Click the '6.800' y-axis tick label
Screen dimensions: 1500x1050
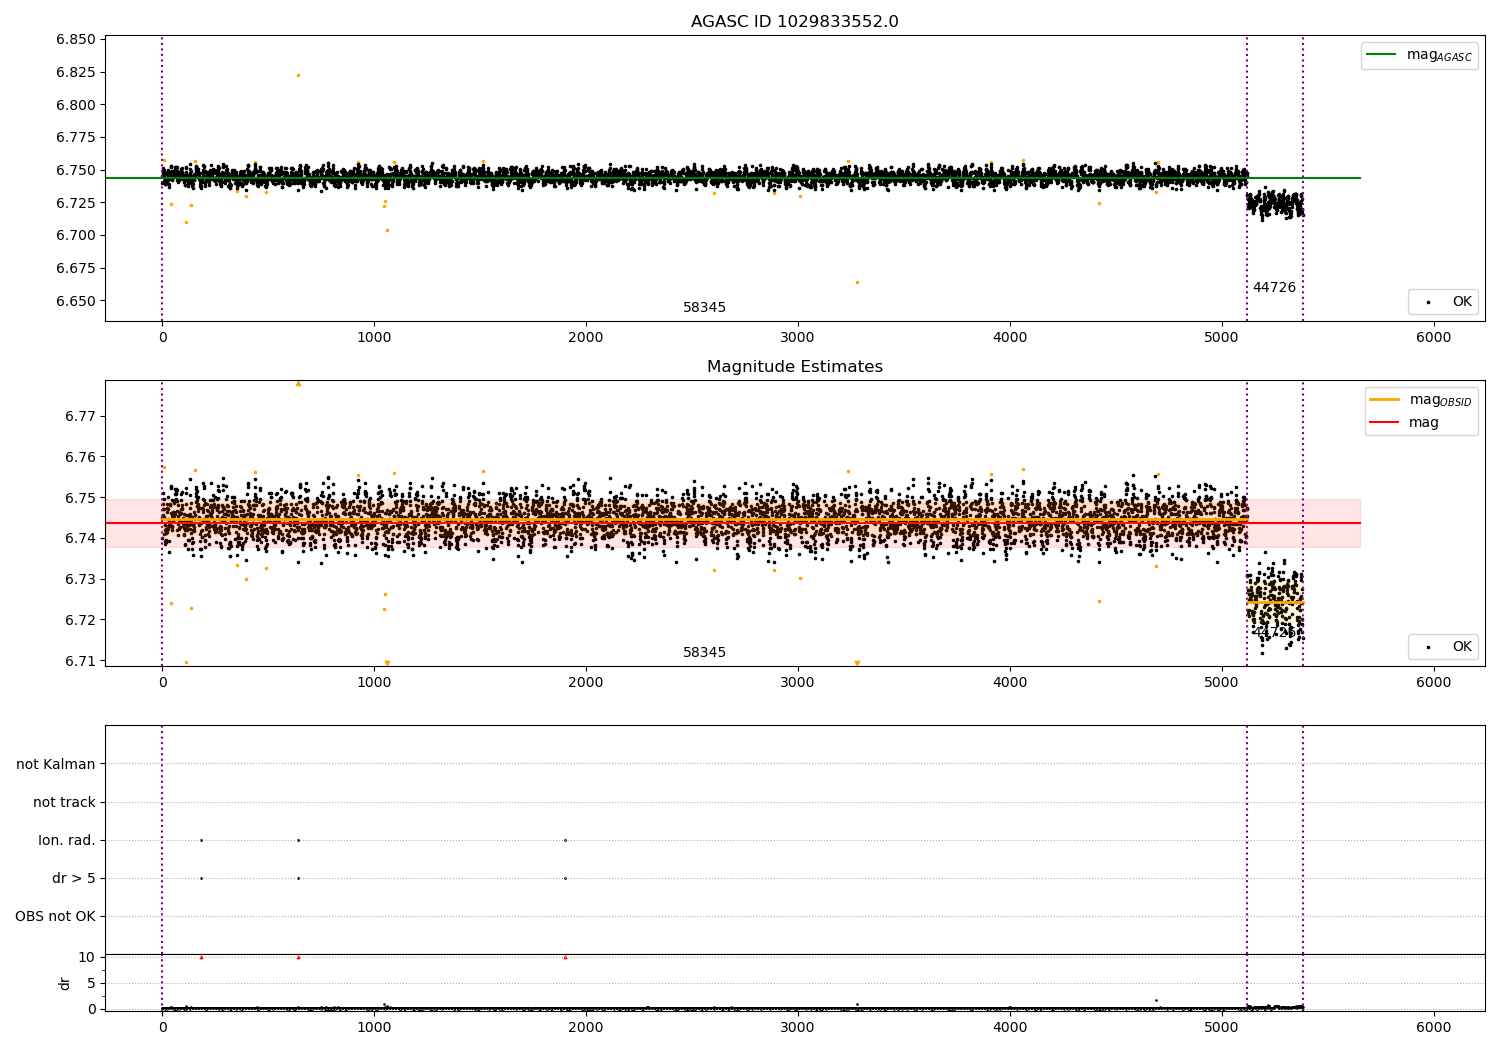tap(76, 105)
